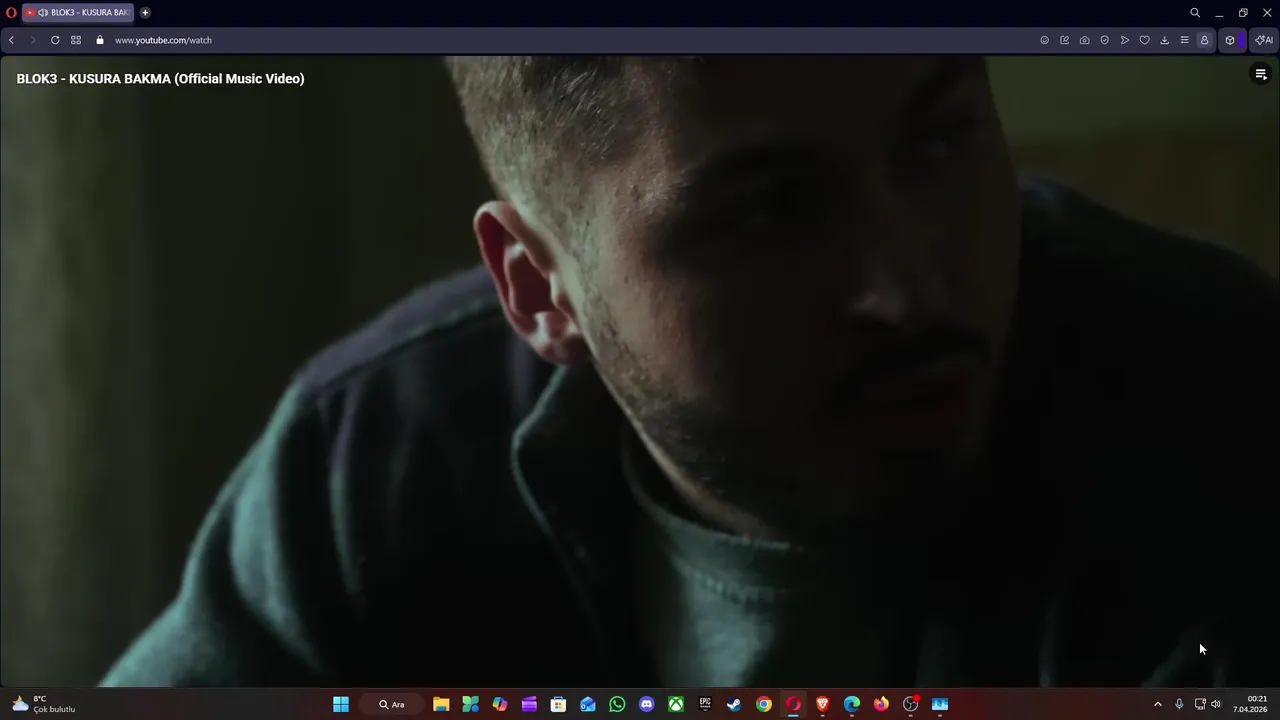Viewport: 1280px width, 720px height.
Task: Select the BLOK3 - KUSURA BAKMA tab
Action: 78,13
